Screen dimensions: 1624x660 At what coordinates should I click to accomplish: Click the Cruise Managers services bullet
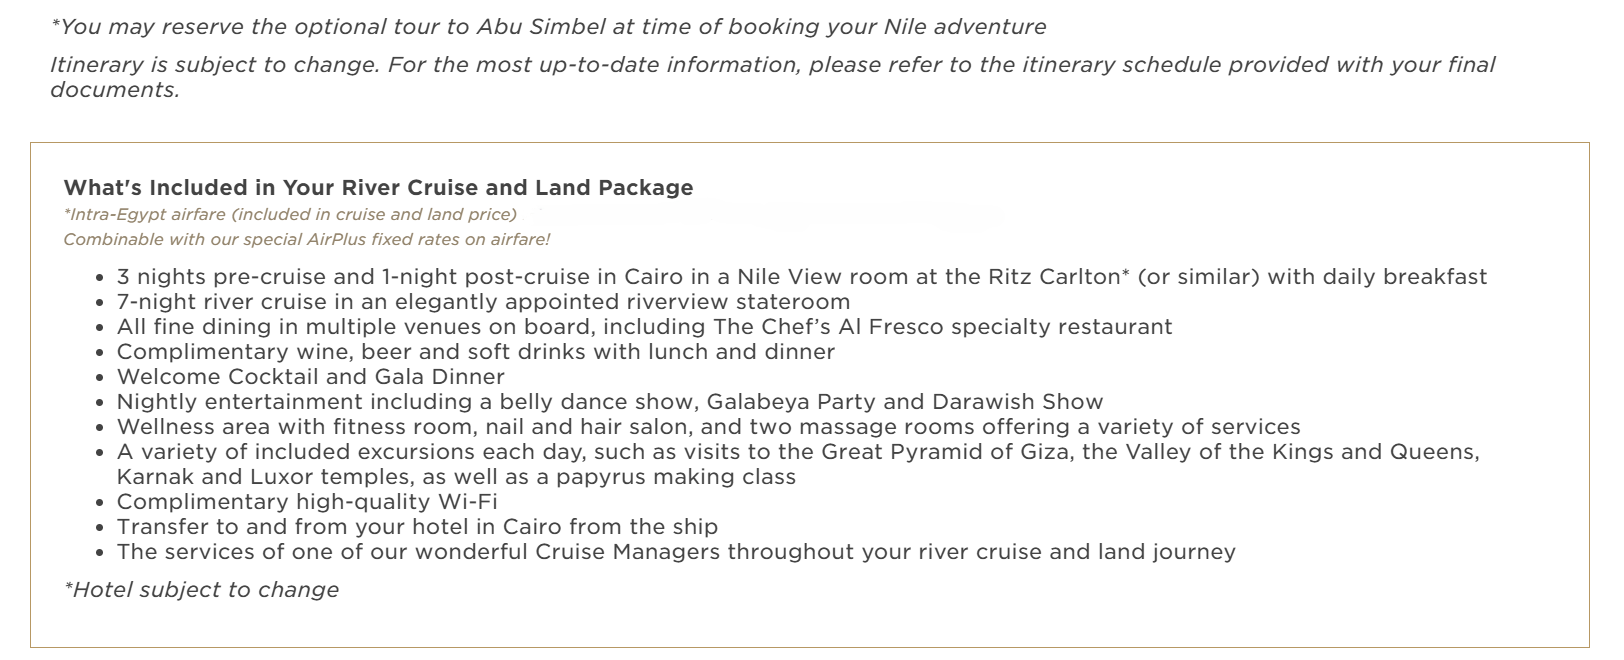(x=676, y=552)
